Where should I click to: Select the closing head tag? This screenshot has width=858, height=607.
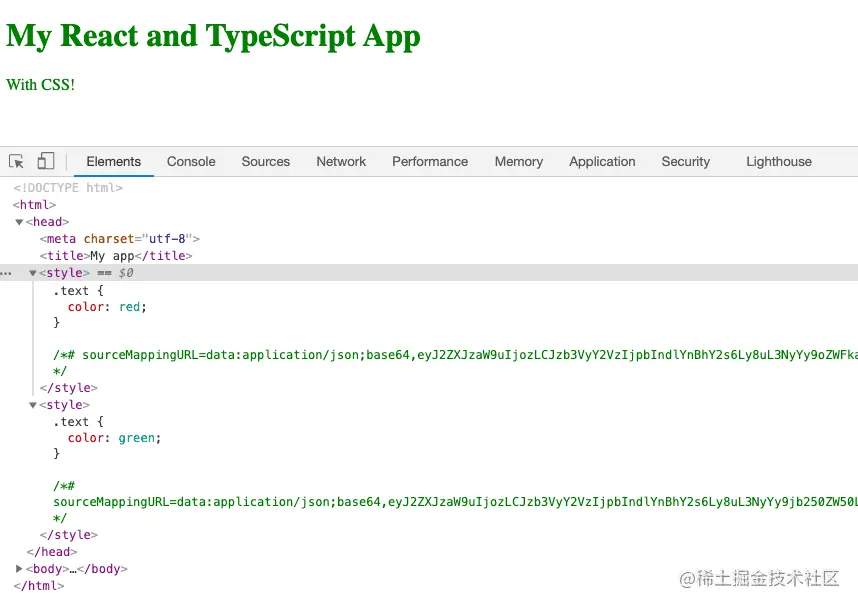point(52,552)
